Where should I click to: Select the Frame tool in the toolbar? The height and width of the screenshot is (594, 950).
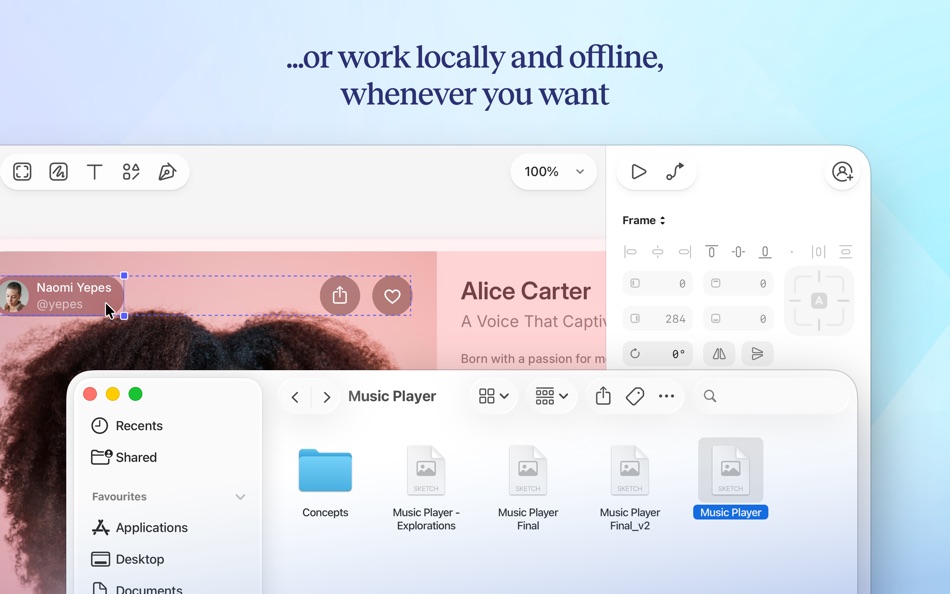21,171
